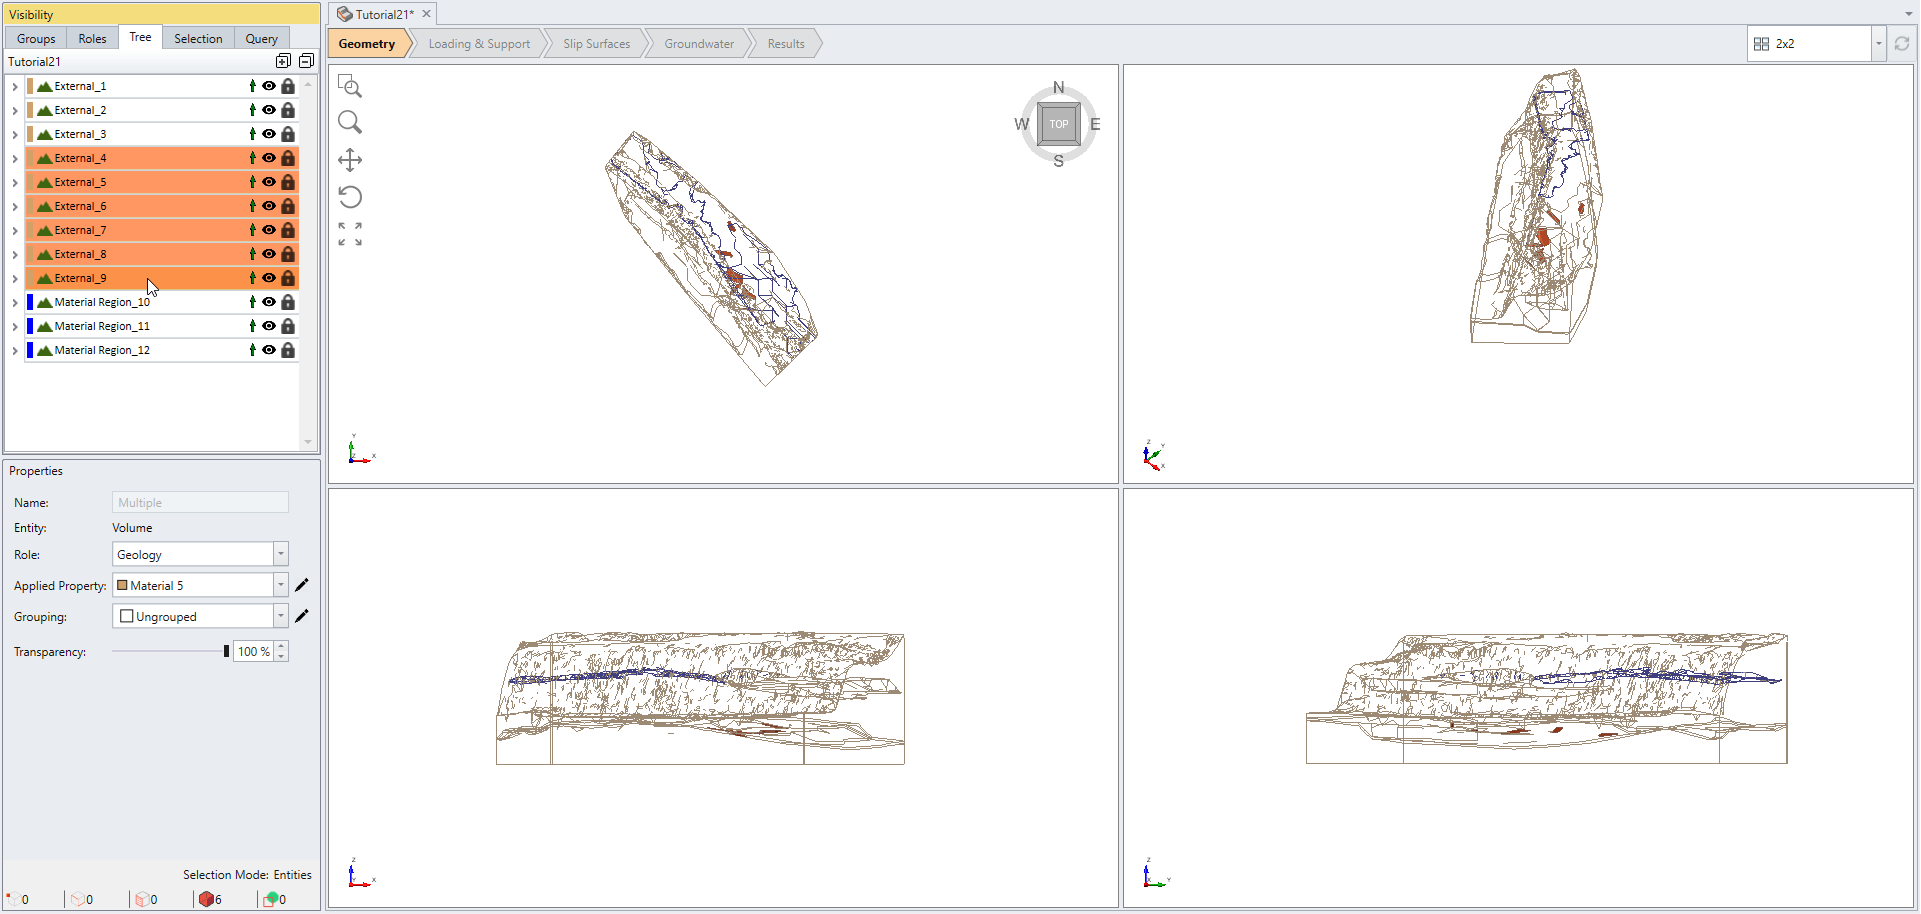Screen dimensions: 1921x914
Task: Click the zoom extents icon
Action: (349, 234)
